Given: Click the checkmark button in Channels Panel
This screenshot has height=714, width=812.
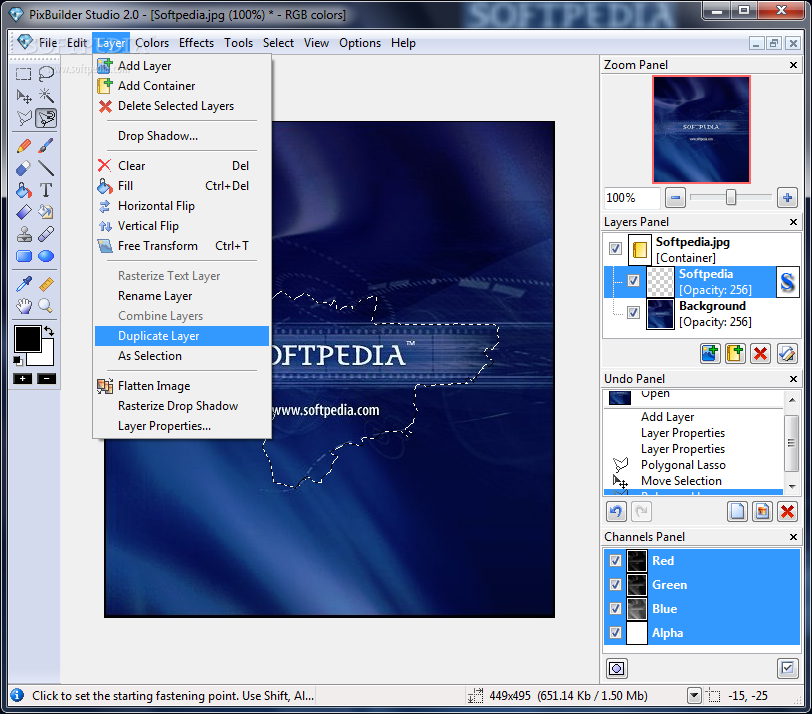Looking at the screenshot, I should pos(787,668).
